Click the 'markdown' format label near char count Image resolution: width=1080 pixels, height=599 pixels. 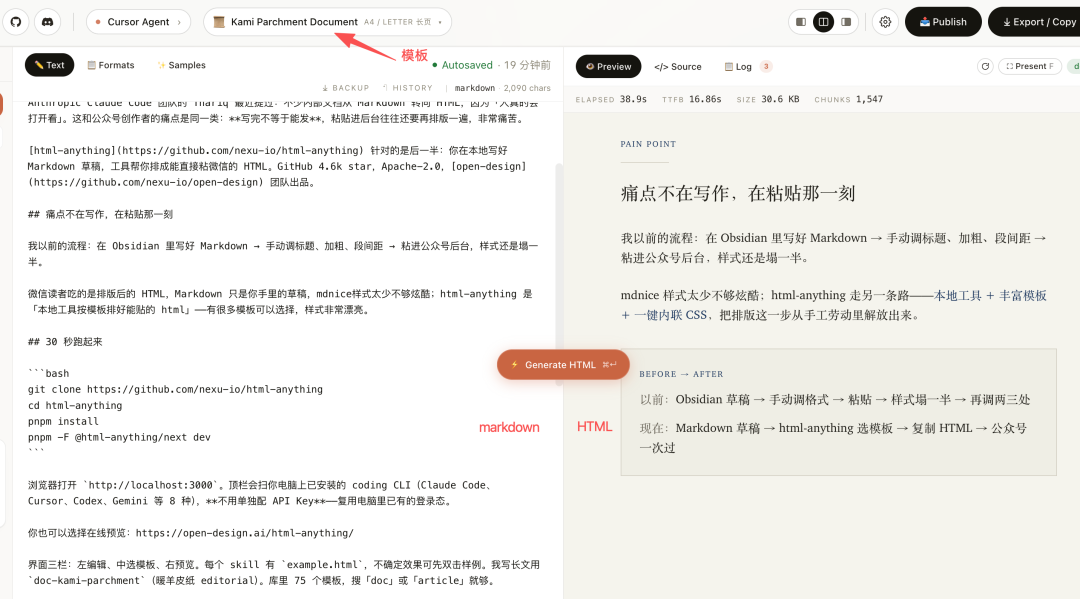point(475,88)
